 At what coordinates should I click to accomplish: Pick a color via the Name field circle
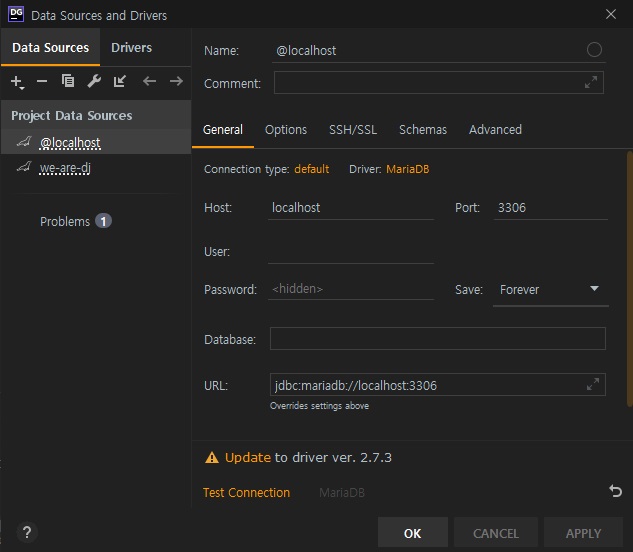click(594, 50)
